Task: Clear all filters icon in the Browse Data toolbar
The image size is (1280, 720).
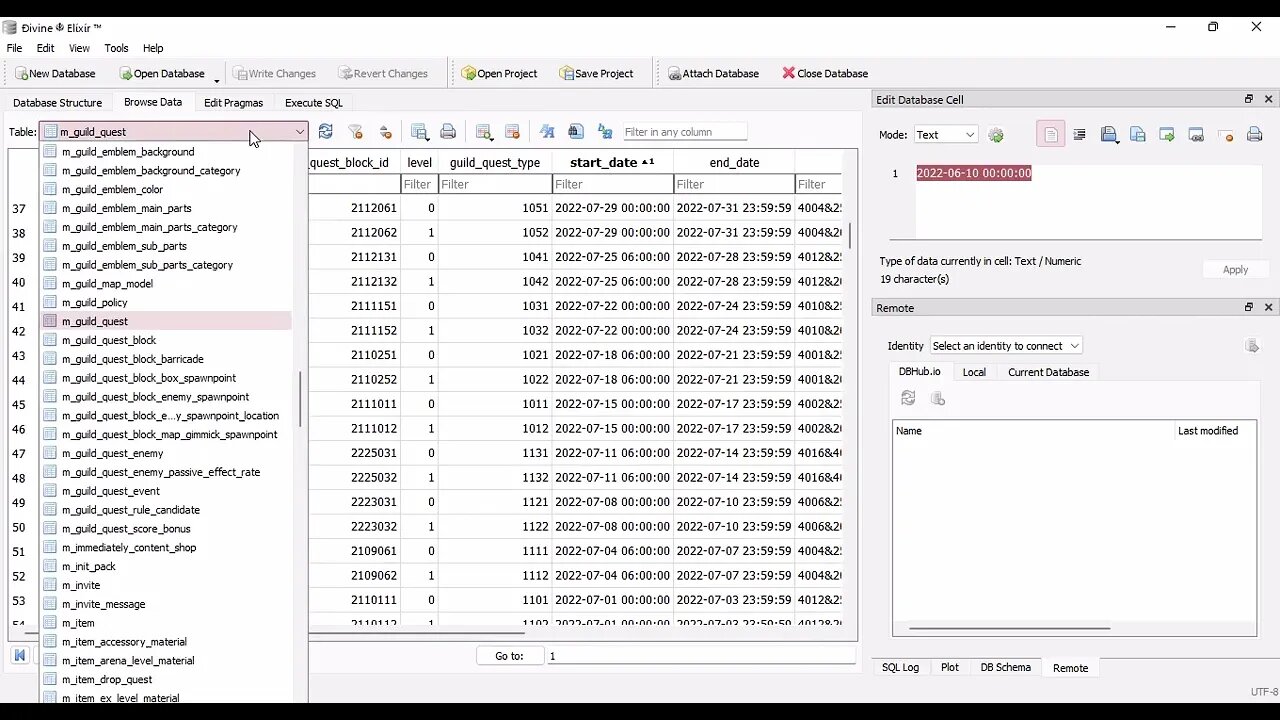Action: click(355, 131)
